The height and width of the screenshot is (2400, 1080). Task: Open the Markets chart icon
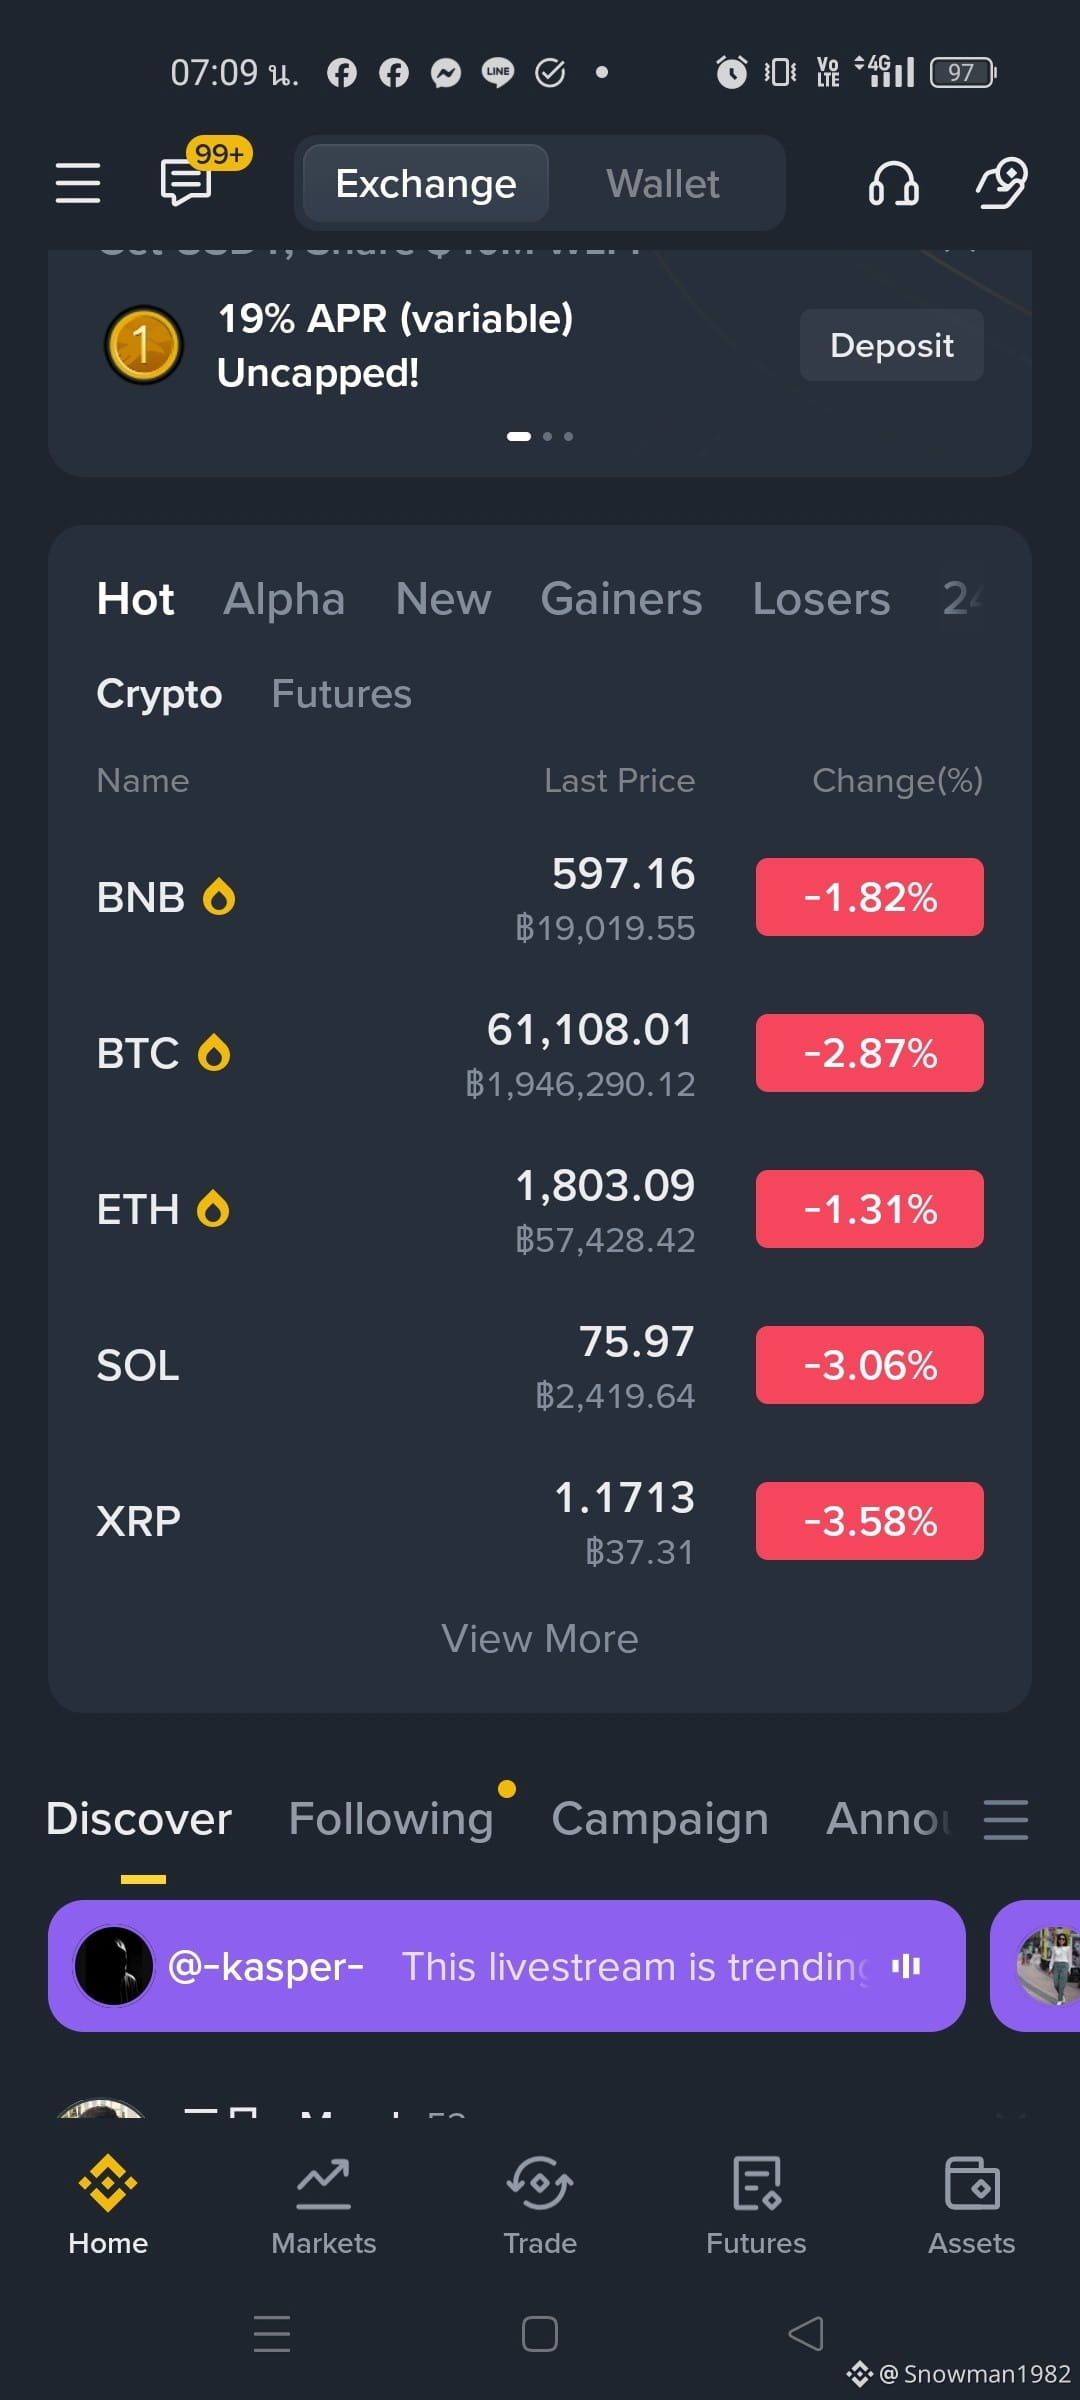pos(323,2183)
